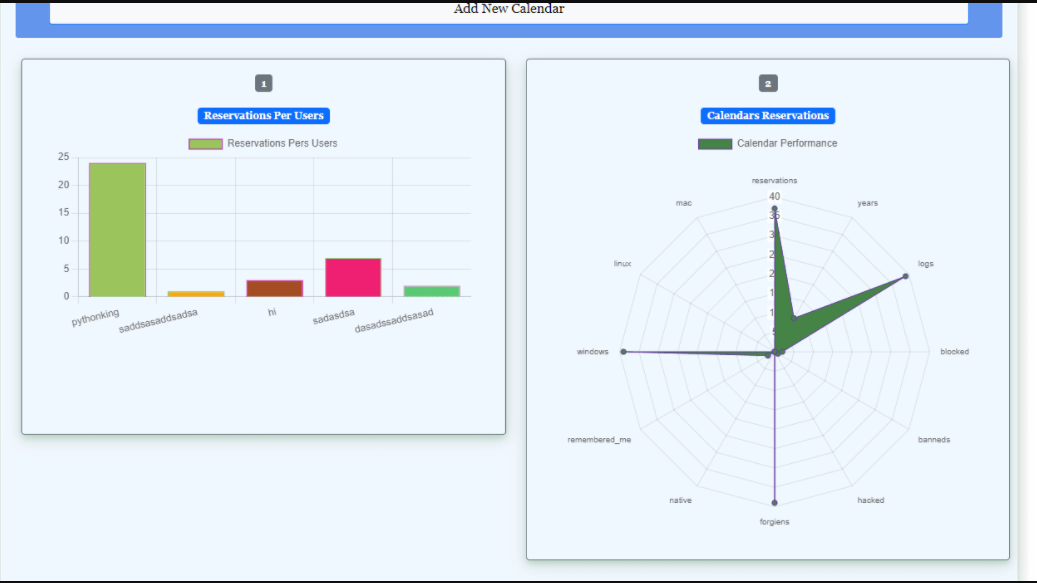Click the forgiens radar axis label

(774, 522)
